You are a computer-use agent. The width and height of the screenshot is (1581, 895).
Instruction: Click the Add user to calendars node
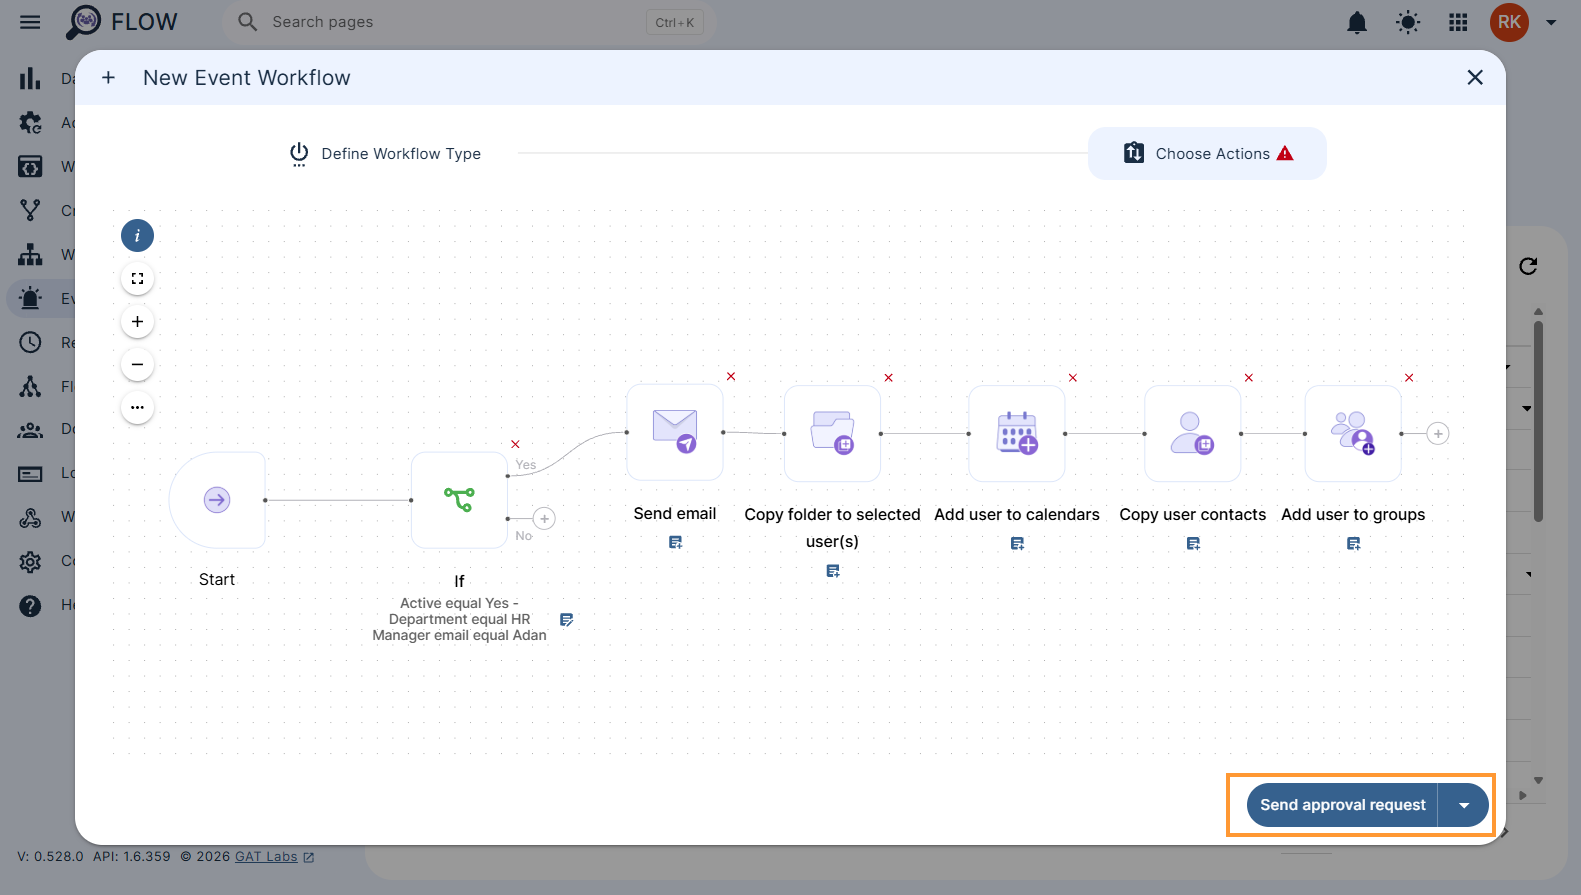pos(1017,433)
